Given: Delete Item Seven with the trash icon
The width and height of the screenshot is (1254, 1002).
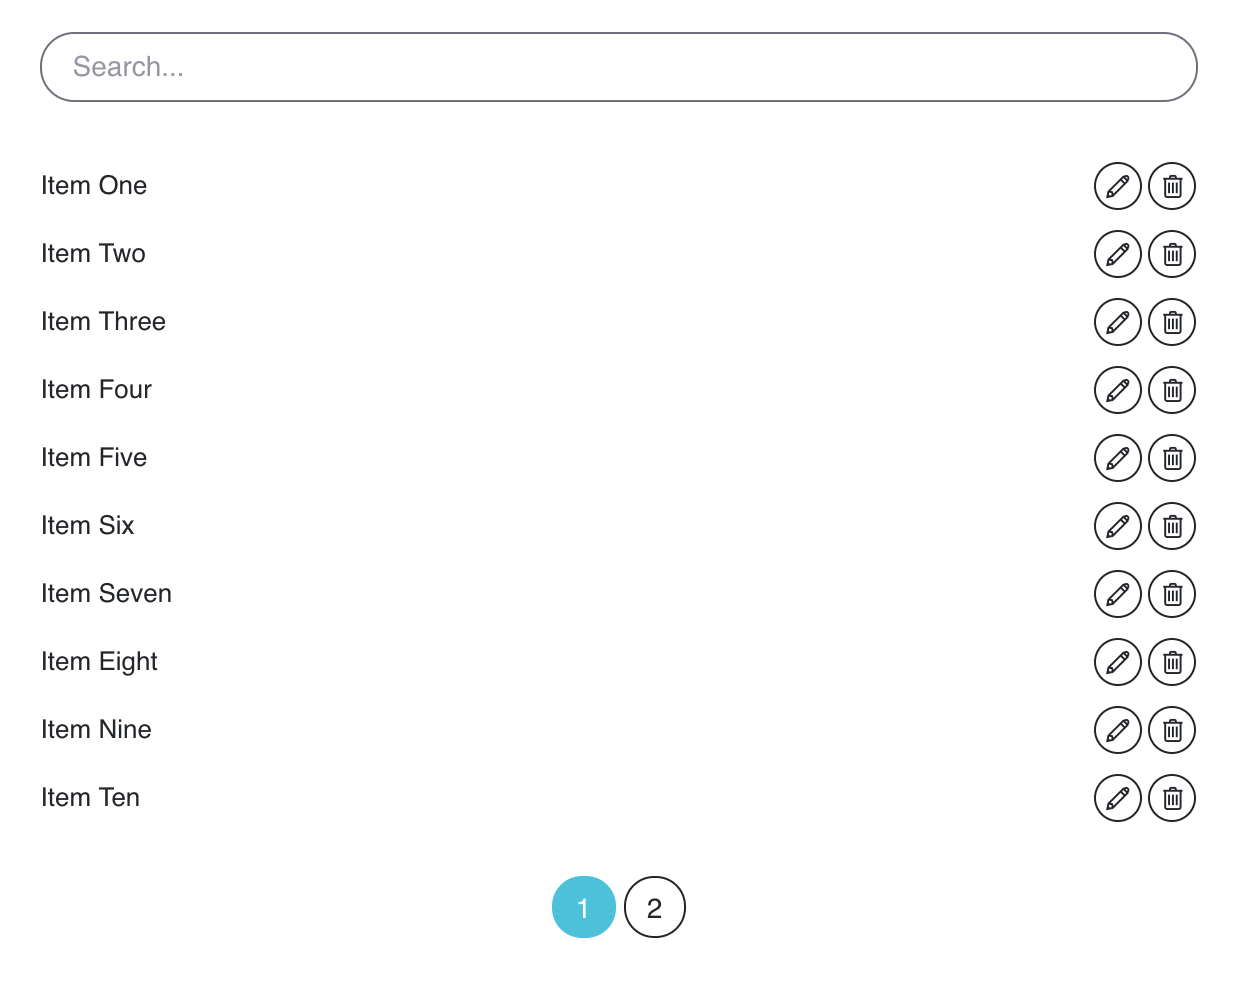Looking at the screenshot, I should tap(1172, 594).
